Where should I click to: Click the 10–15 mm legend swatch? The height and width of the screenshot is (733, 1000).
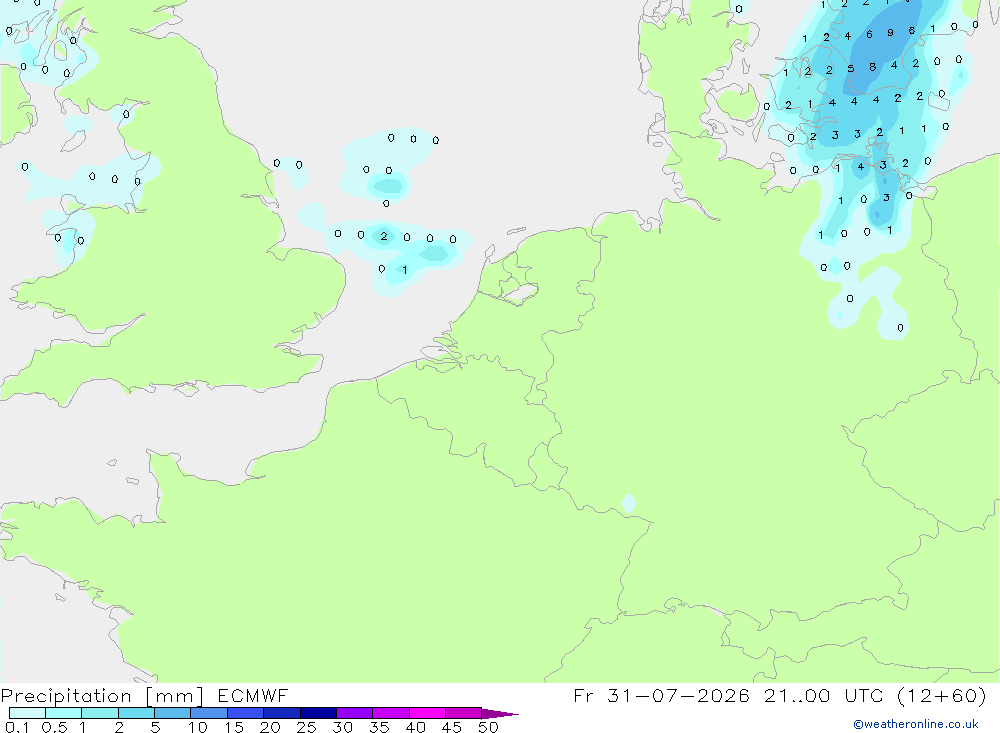pyautogui.click(x=209, y=713)
